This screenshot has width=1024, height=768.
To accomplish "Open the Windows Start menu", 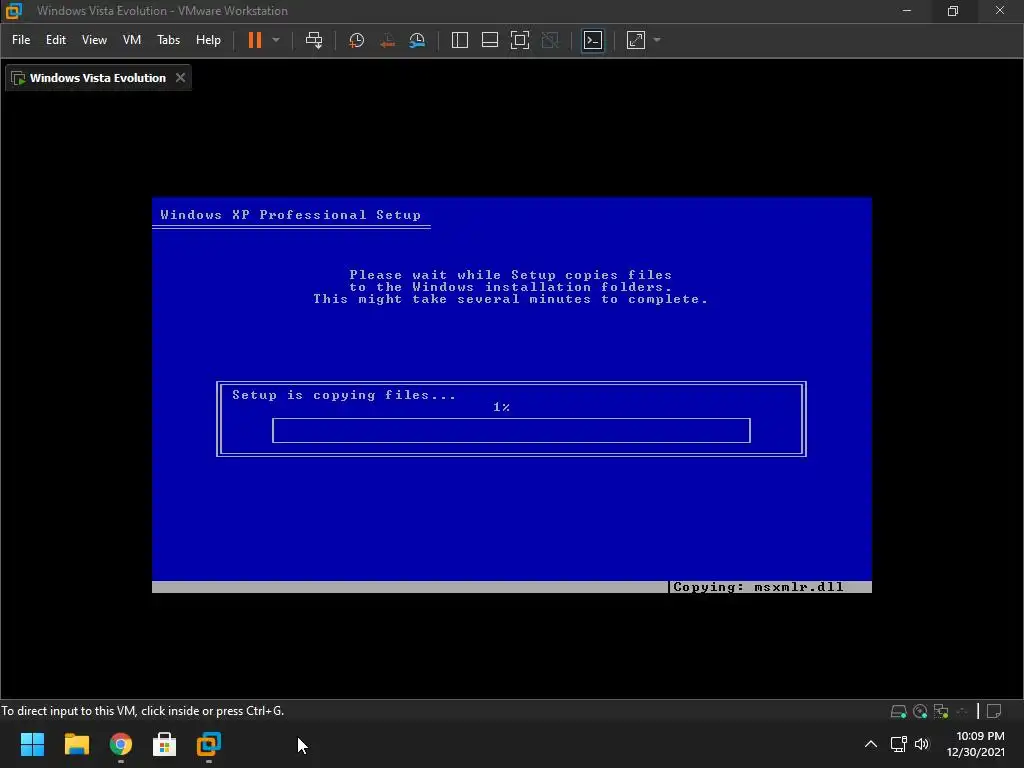I will coord(32,744).
